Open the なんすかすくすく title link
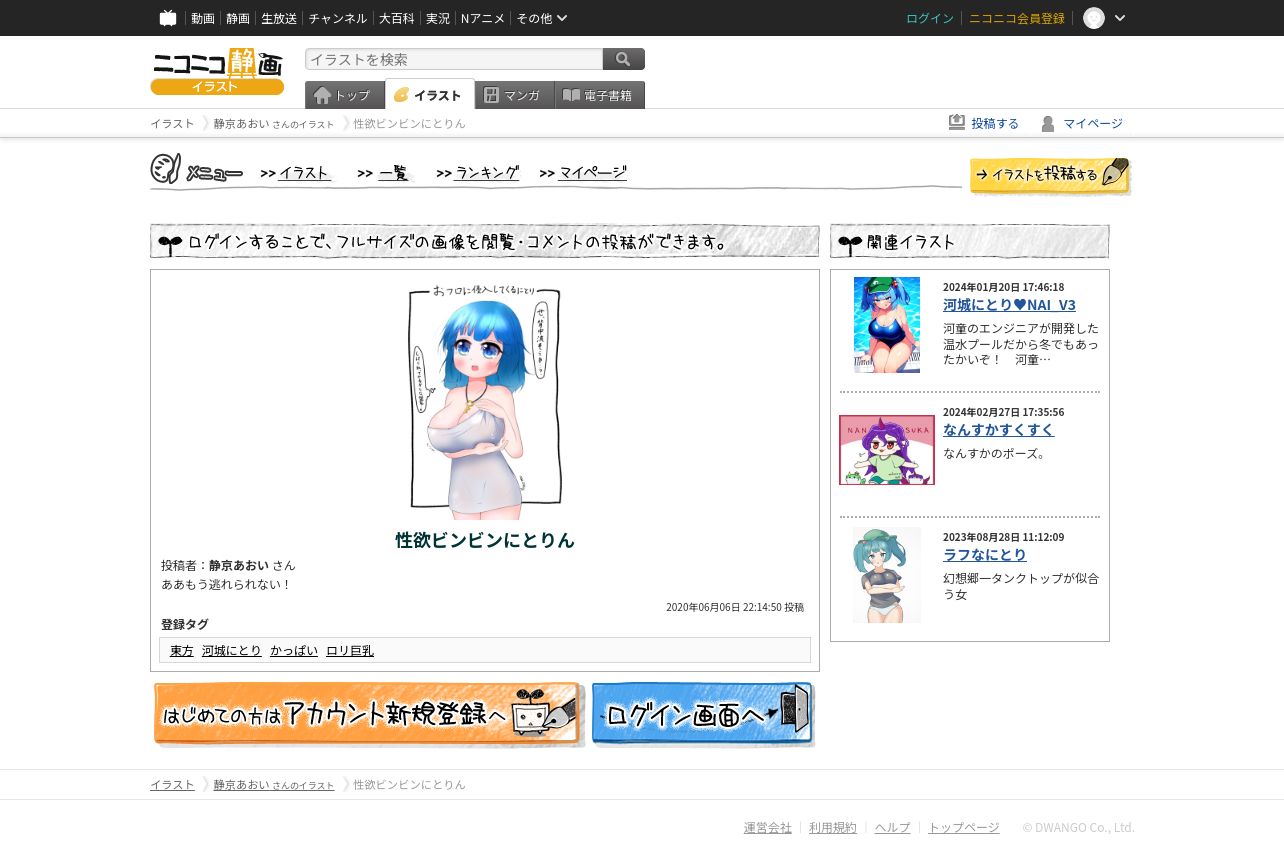 (998, 430)
